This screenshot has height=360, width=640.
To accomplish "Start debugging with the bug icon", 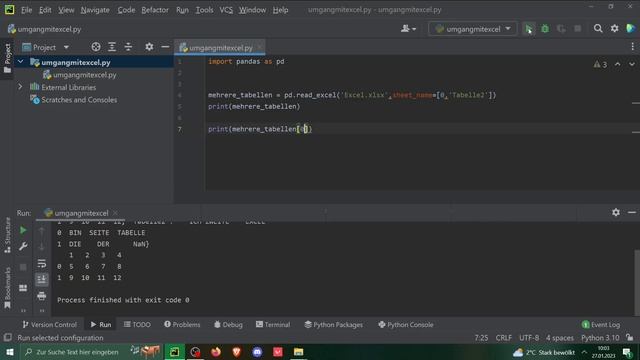I will point(545,29).
